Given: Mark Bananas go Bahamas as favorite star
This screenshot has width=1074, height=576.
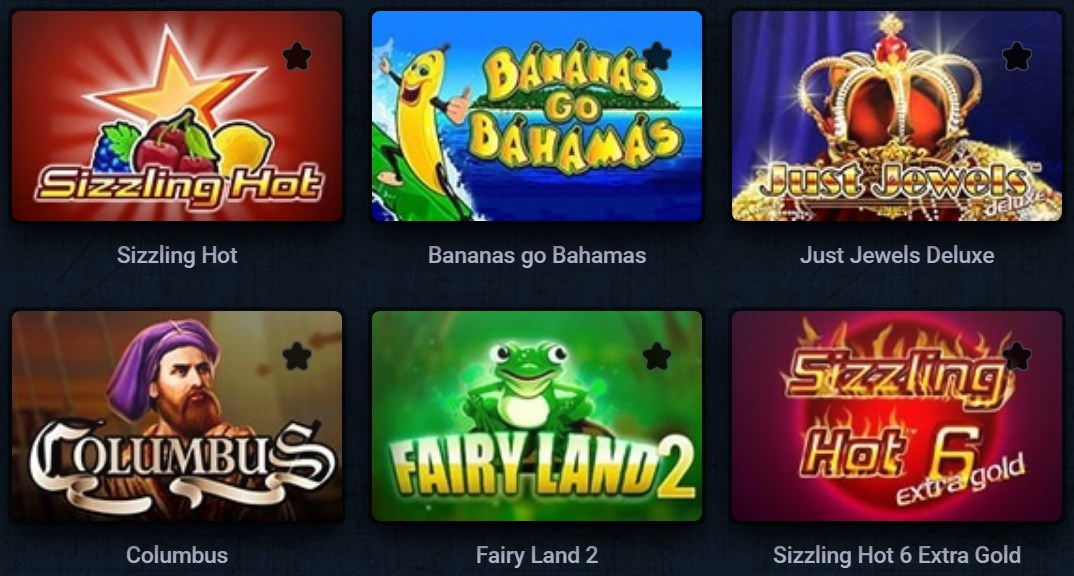Looking at the screenshot, I should [657, 56].
